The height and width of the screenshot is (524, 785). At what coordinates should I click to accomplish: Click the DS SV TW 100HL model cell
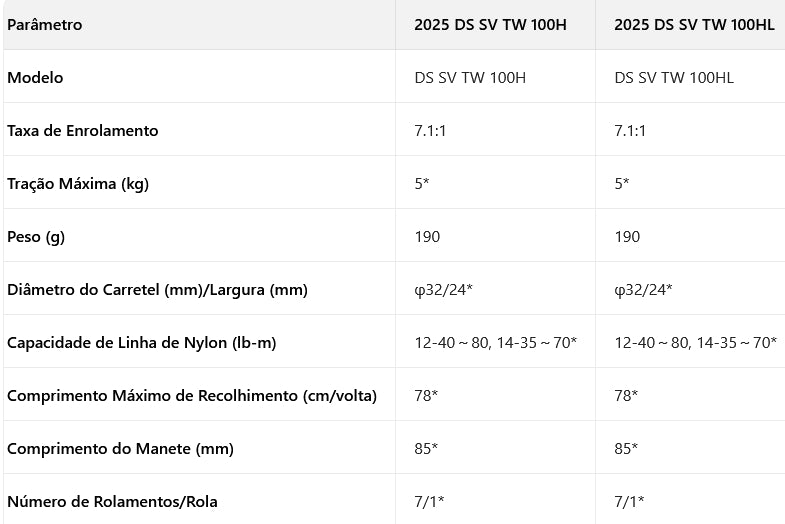(674, 77)
